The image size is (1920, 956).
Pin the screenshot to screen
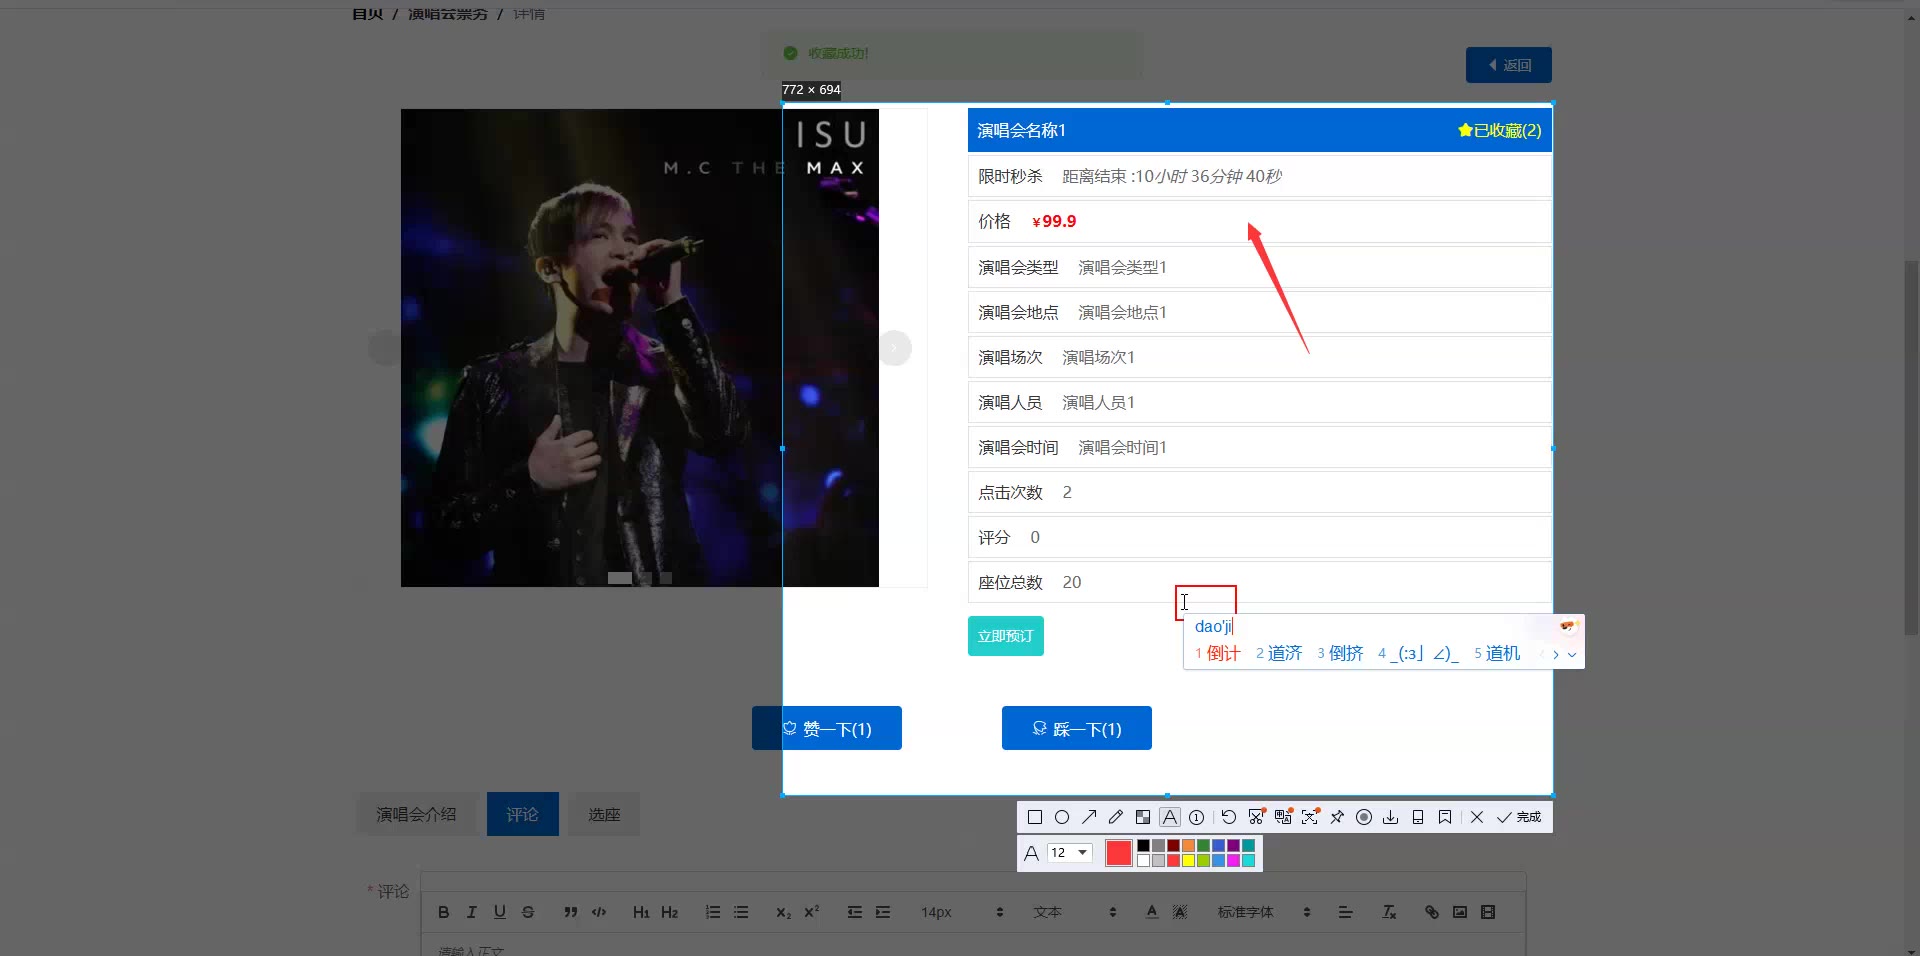pyautogui.click(x=1337, y=817)
